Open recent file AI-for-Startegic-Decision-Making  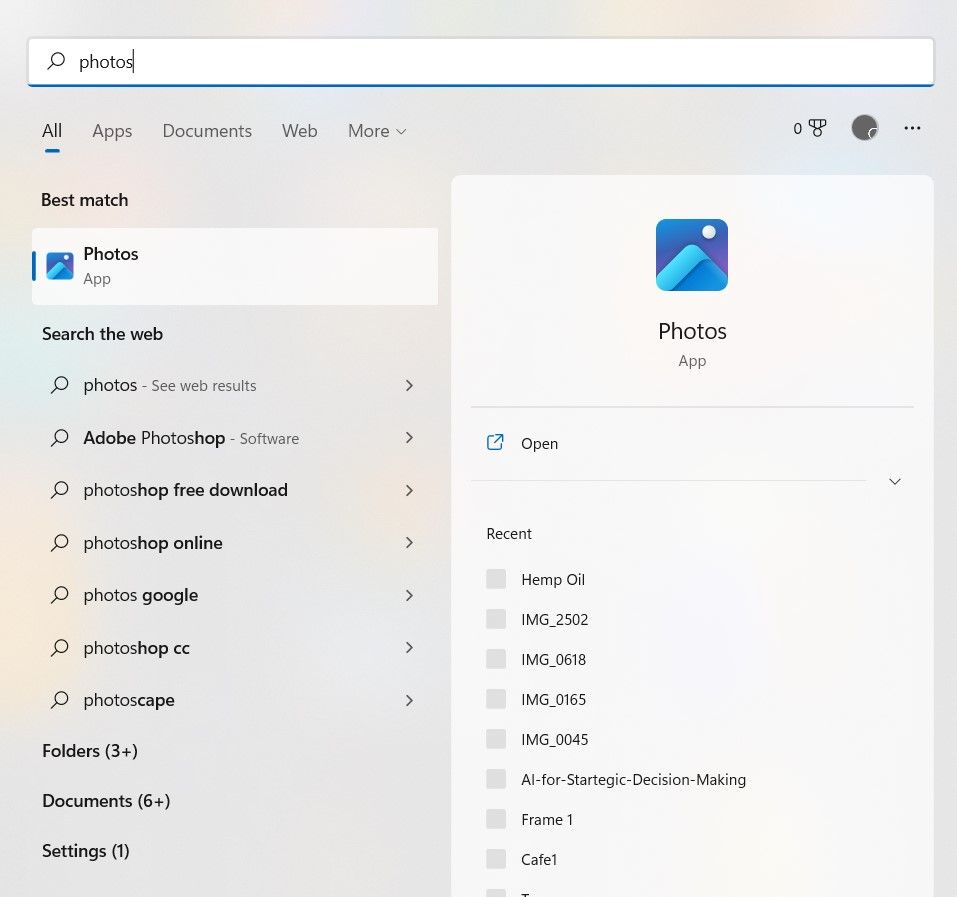[x=633, y=779]
